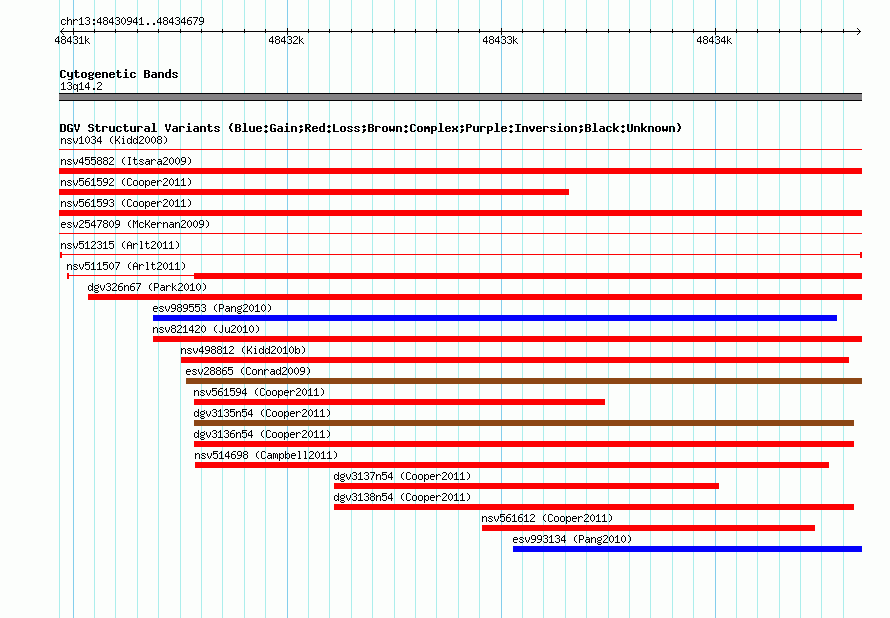Click the dgv3137n54 red loss bar
This screenshot has height=618, width=890.
tap(526, 486)
